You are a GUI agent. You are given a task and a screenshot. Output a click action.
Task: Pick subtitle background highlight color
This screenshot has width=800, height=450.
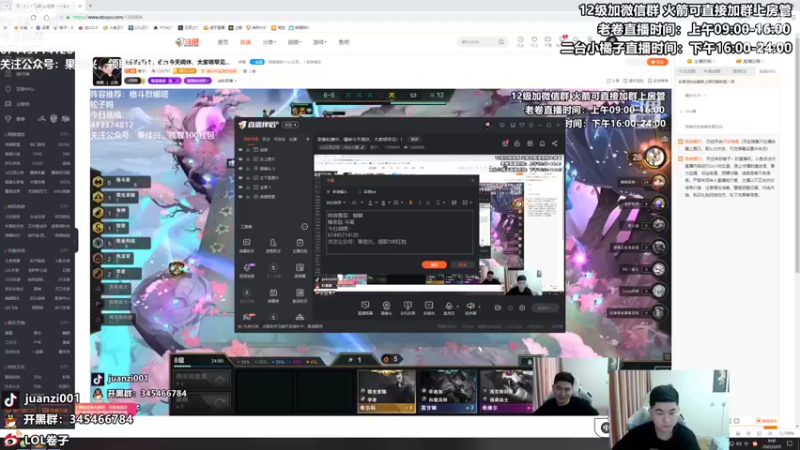[x=383, y=203]
